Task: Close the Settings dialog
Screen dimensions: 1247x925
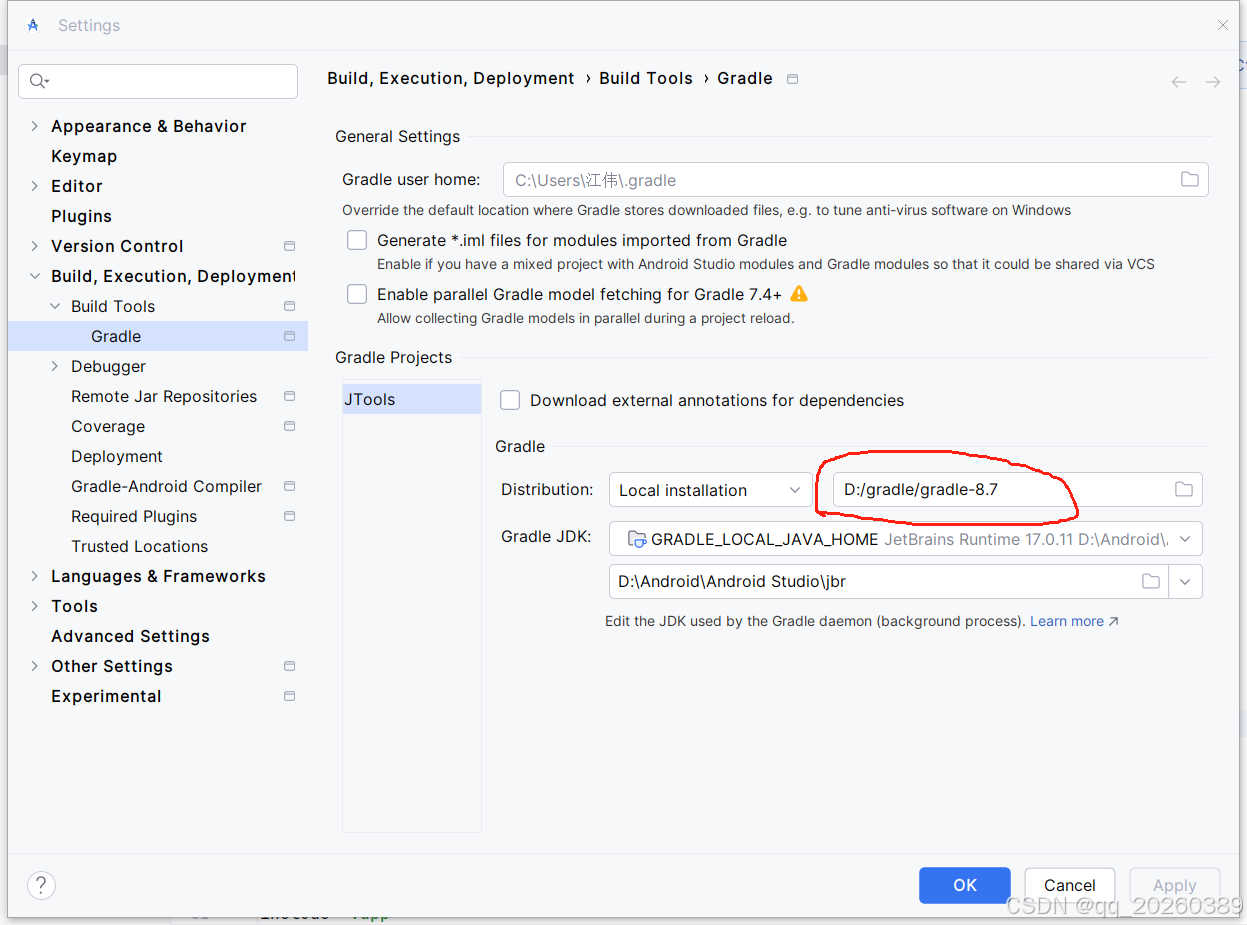Action: 1223,25
